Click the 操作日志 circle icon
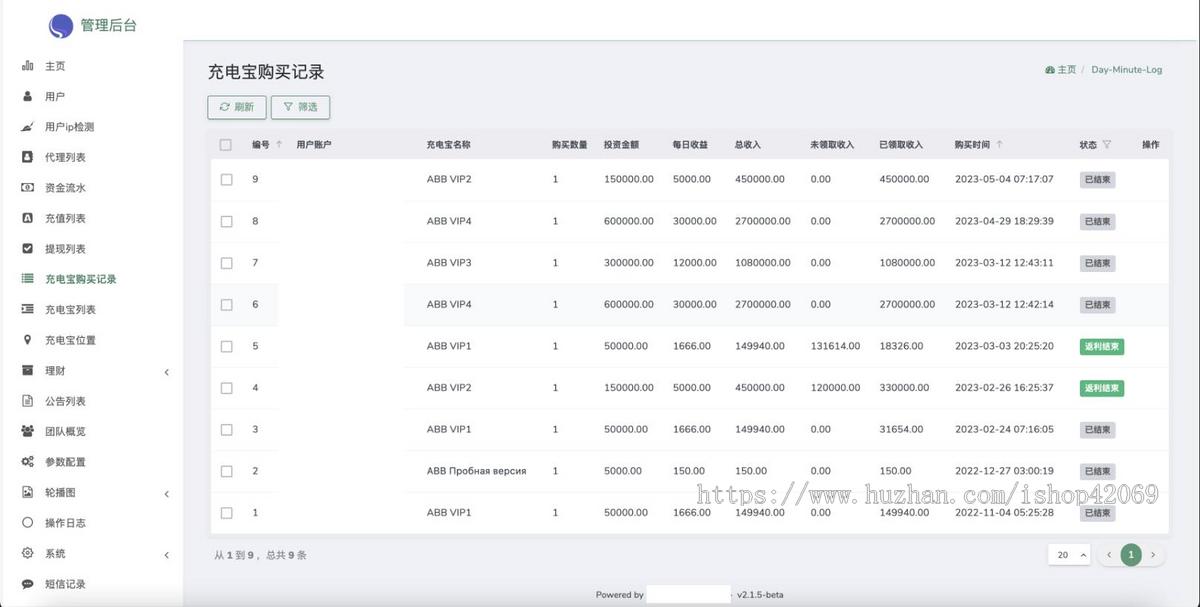Viewport: 1200px width, 607px height. pyautogui.click(x=28, y=523)
